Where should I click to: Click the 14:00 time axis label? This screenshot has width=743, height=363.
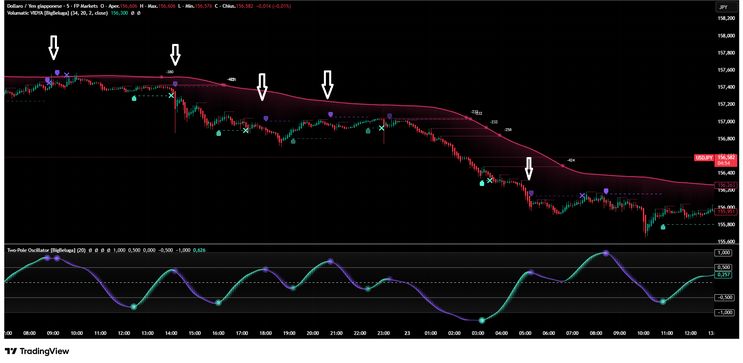(171, 333)
